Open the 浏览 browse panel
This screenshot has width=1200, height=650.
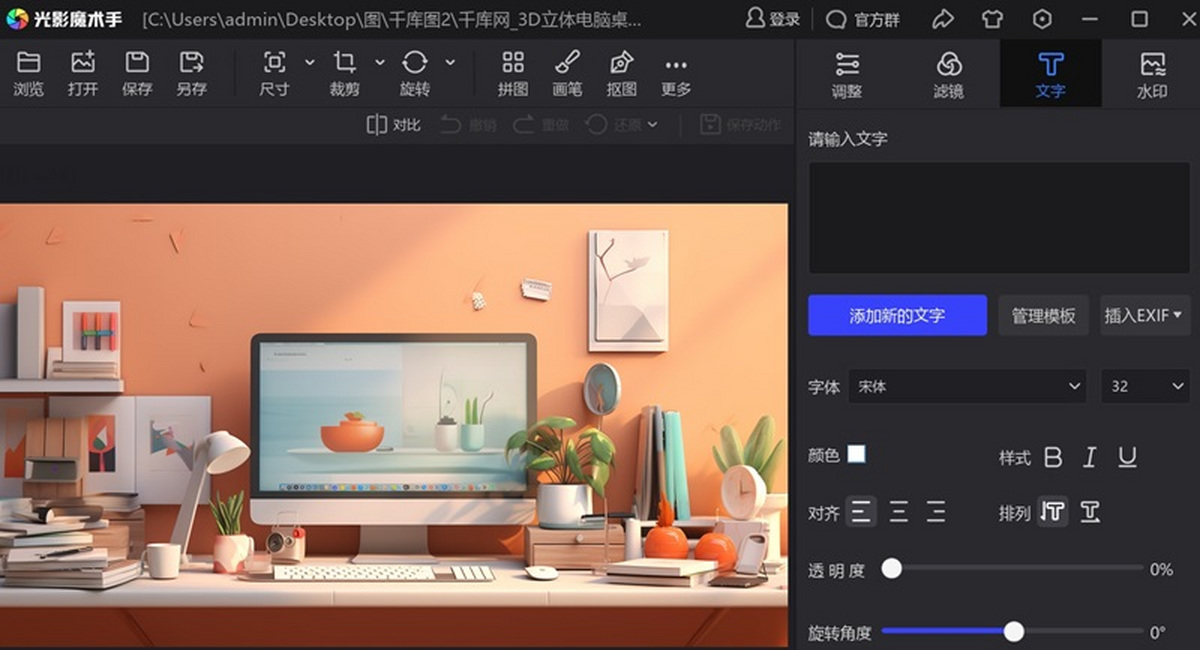click(x=29, y=73)
